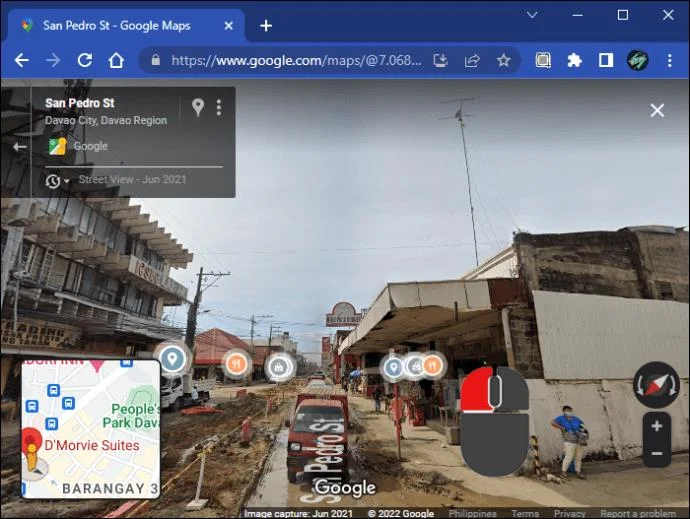The image size is (690, 519).
Task: Open a new tab with the plus button
Action: 266,26
